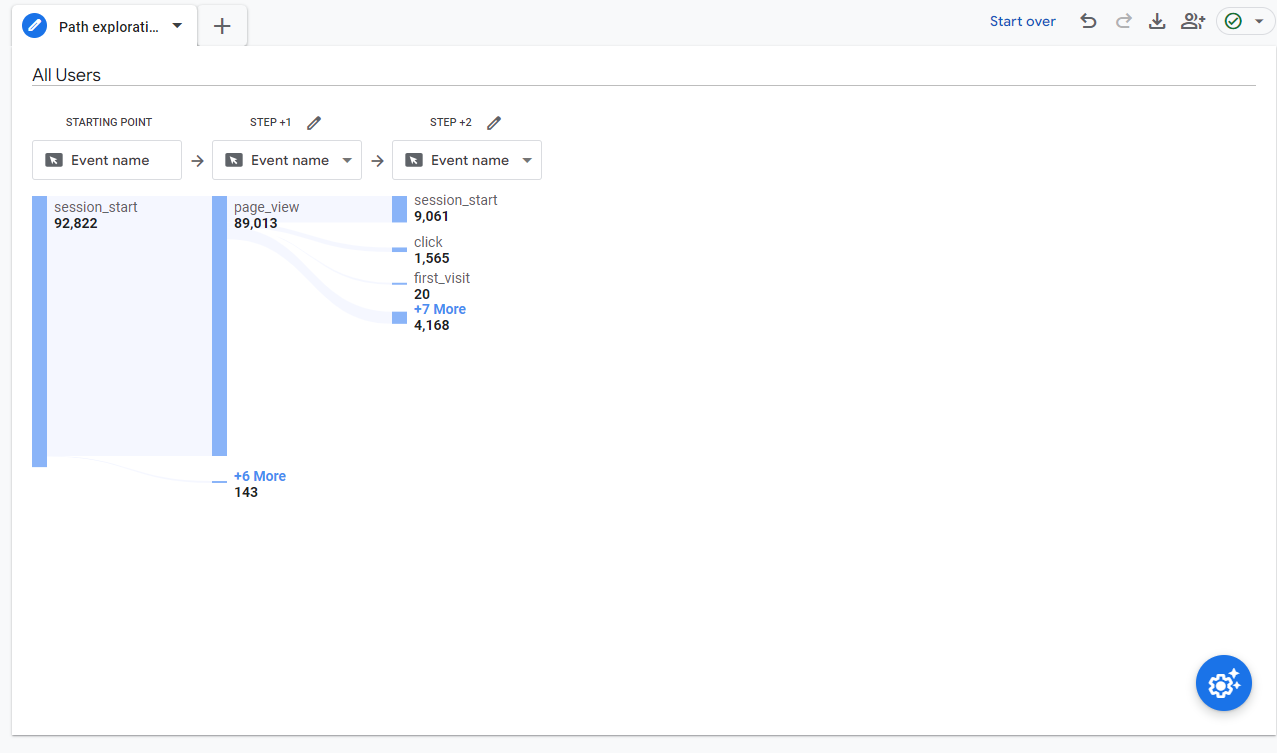The width and height of the screenshot is (1277, 753).
Task: Open Path exploration tab menu arrow
Action: tap(177, 26)
